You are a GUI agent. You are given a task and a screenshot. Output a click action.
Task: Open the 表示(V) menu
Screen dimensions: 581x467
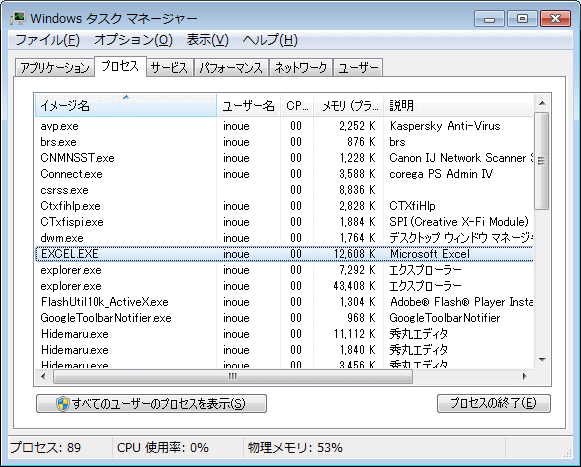208,40
